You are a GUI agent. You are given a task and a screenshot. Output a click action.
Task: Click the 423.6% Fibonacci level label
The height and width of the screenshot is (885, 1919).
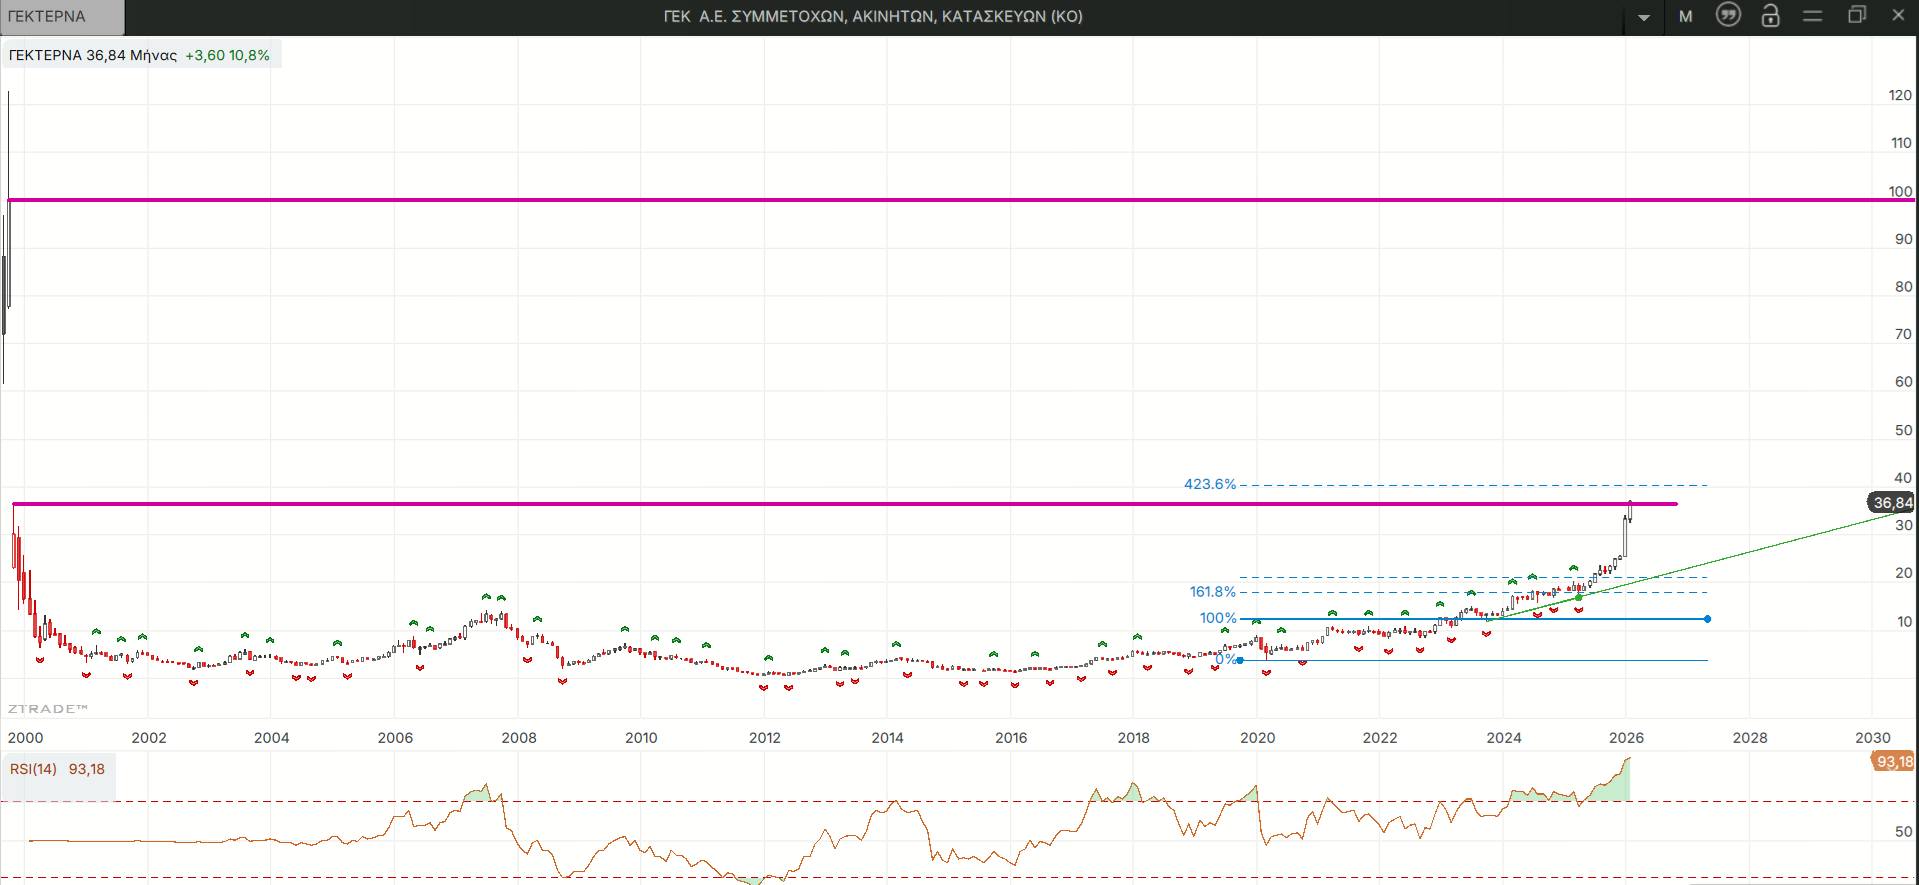1209,484
